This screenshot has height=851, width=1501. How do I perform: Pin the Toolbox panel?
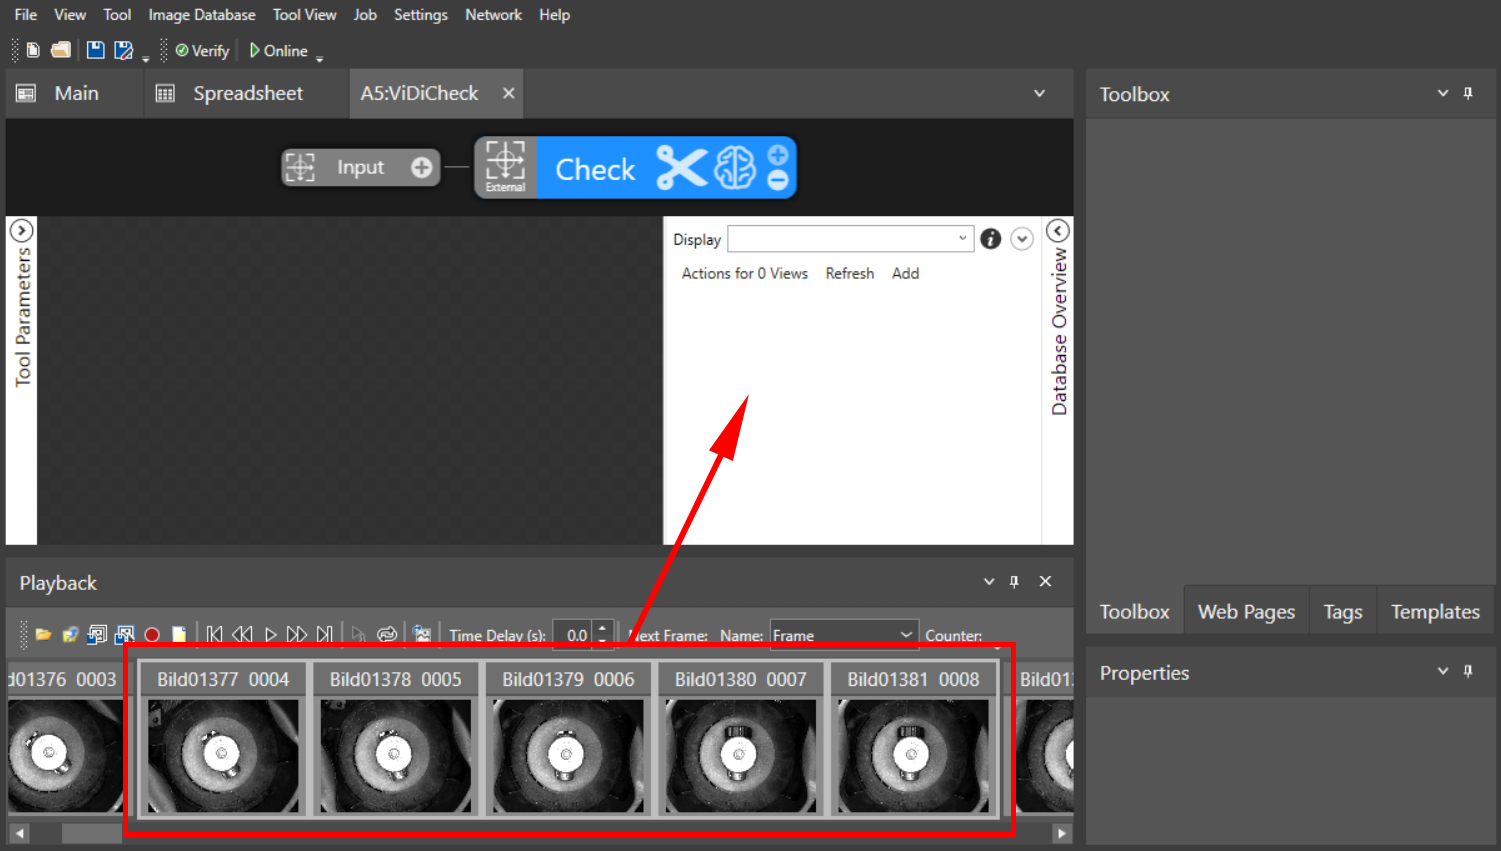pyautogui.click(x=1468, y=93)
